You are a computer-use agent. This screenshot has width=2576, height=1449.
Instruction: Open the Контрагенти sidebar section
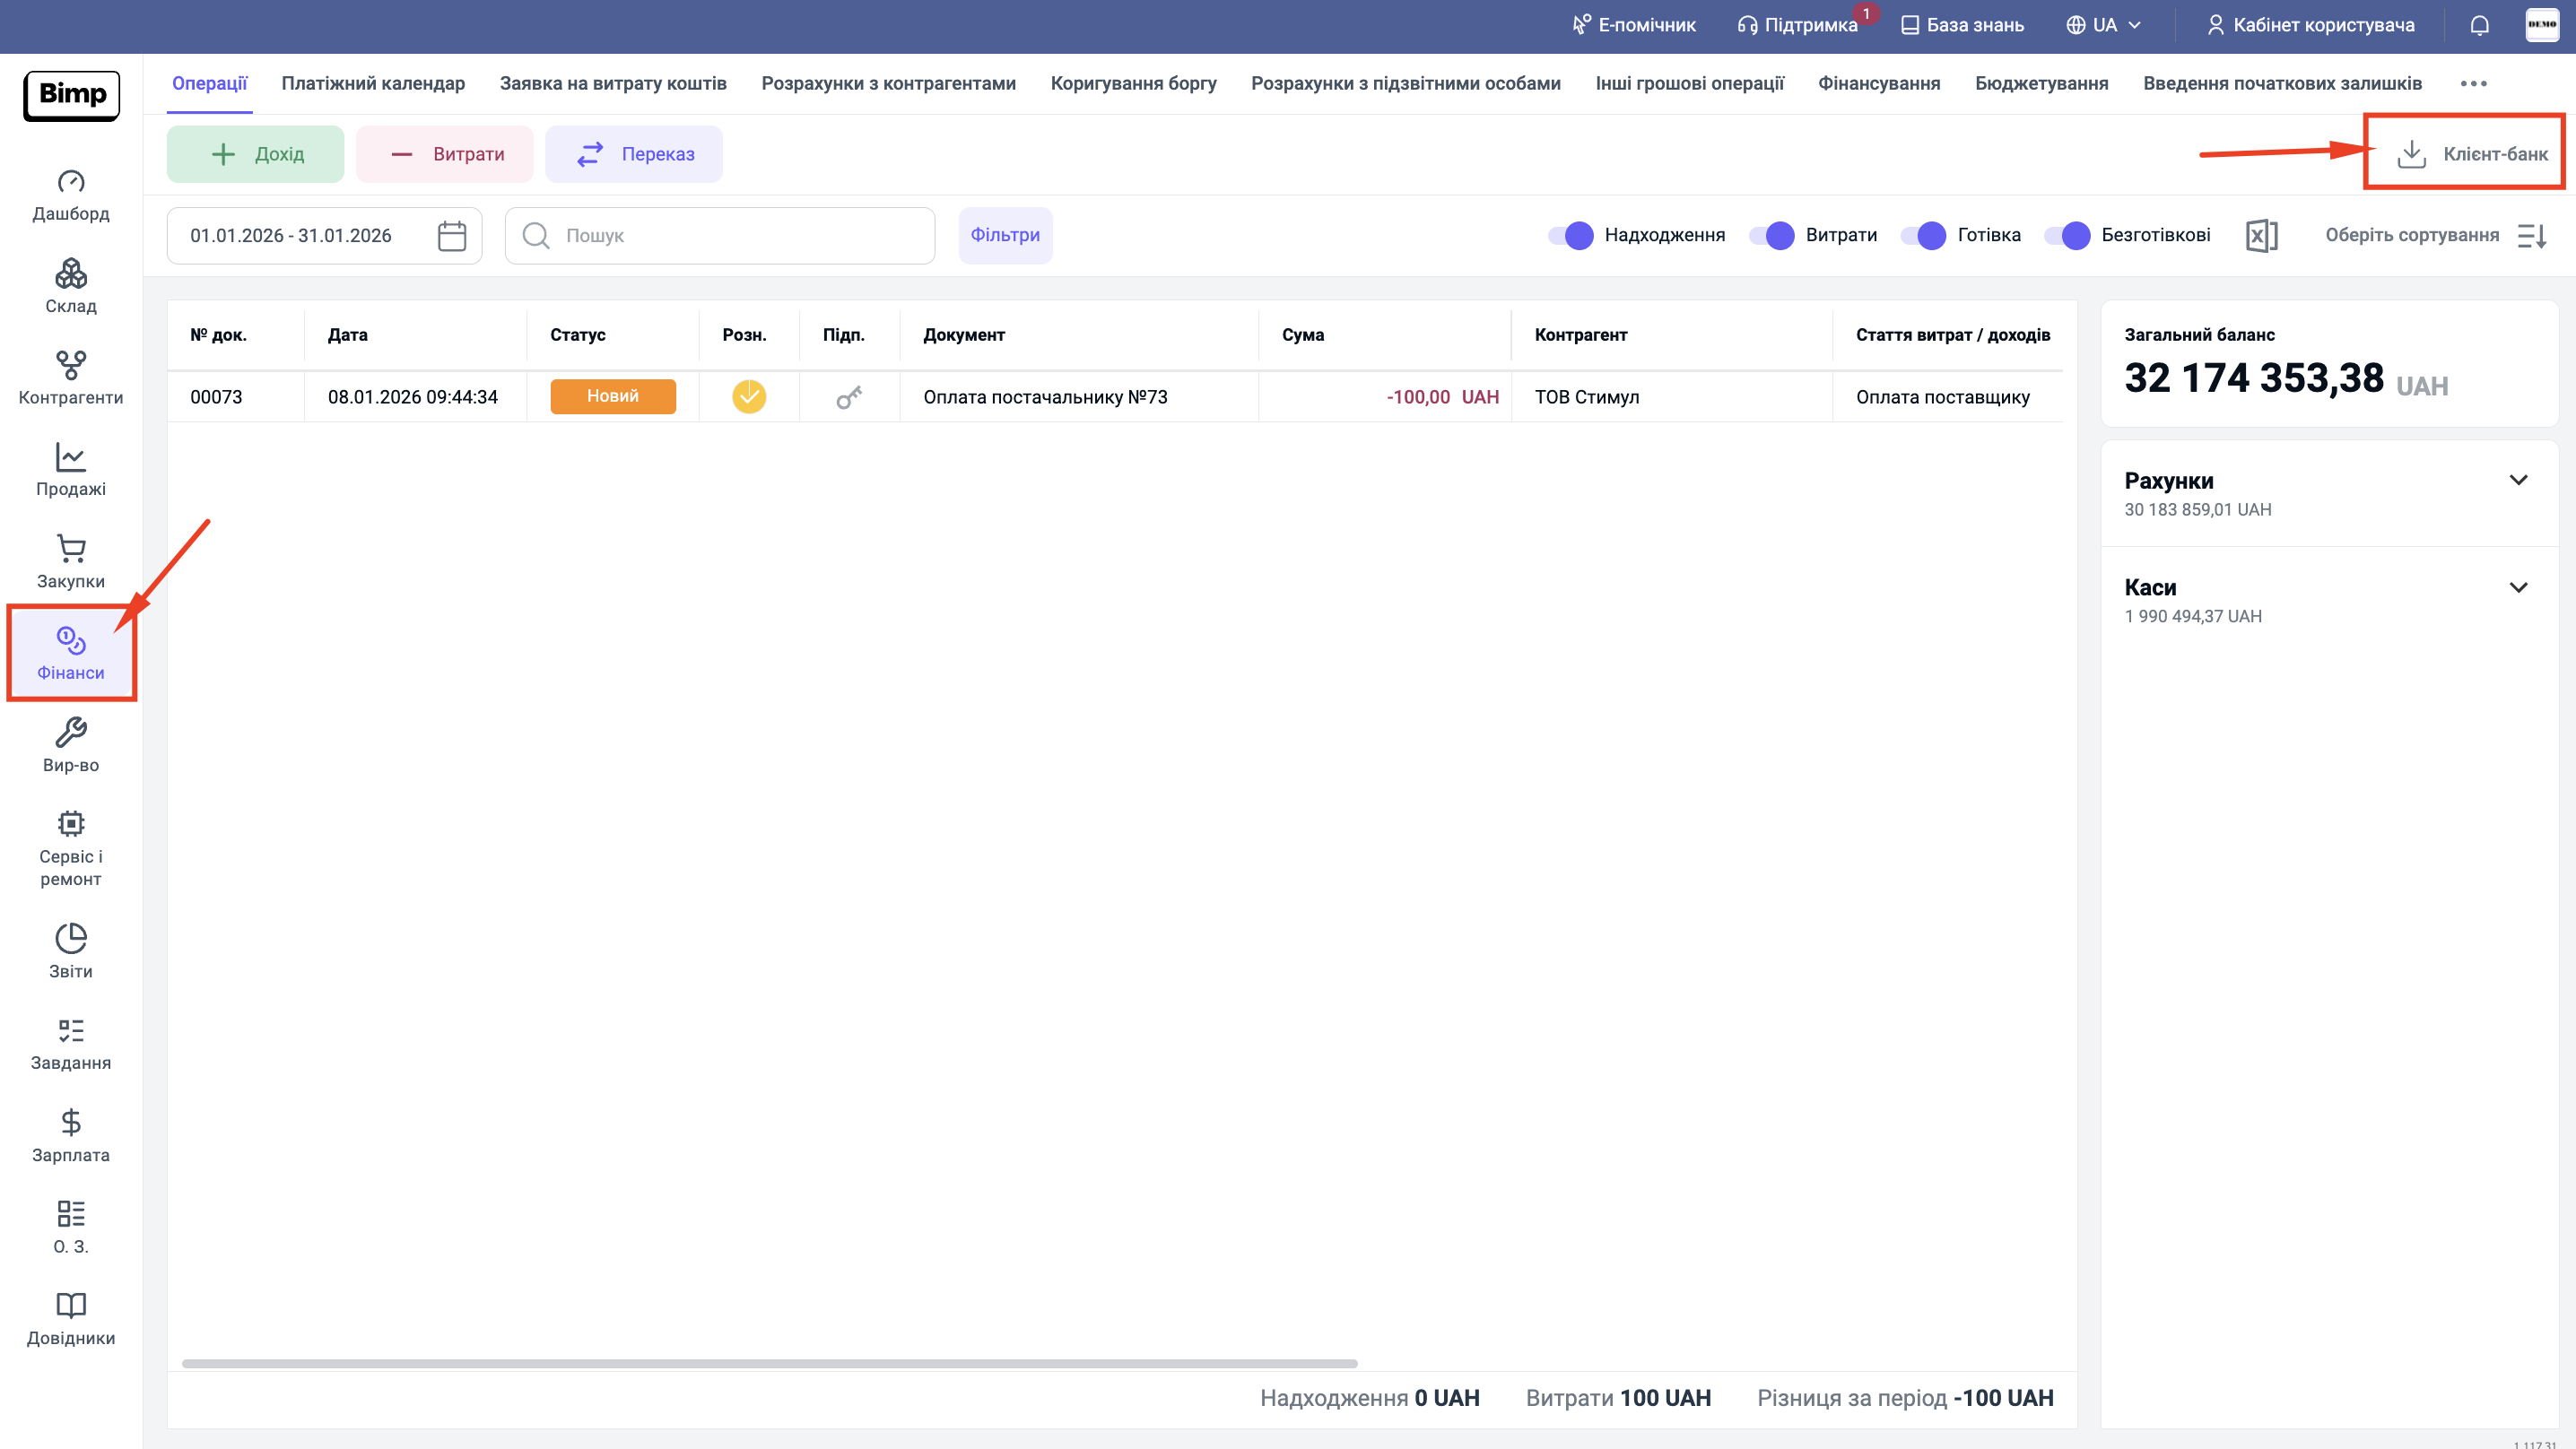[70, 377]
